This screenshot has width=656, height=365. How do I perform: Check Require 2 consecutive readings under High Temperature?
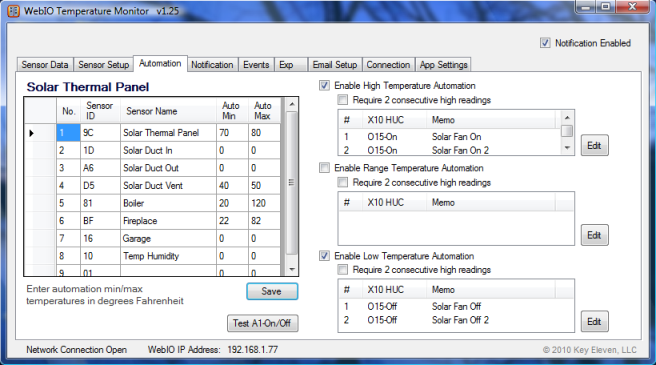pyautogui.click(x=343, y=100)
